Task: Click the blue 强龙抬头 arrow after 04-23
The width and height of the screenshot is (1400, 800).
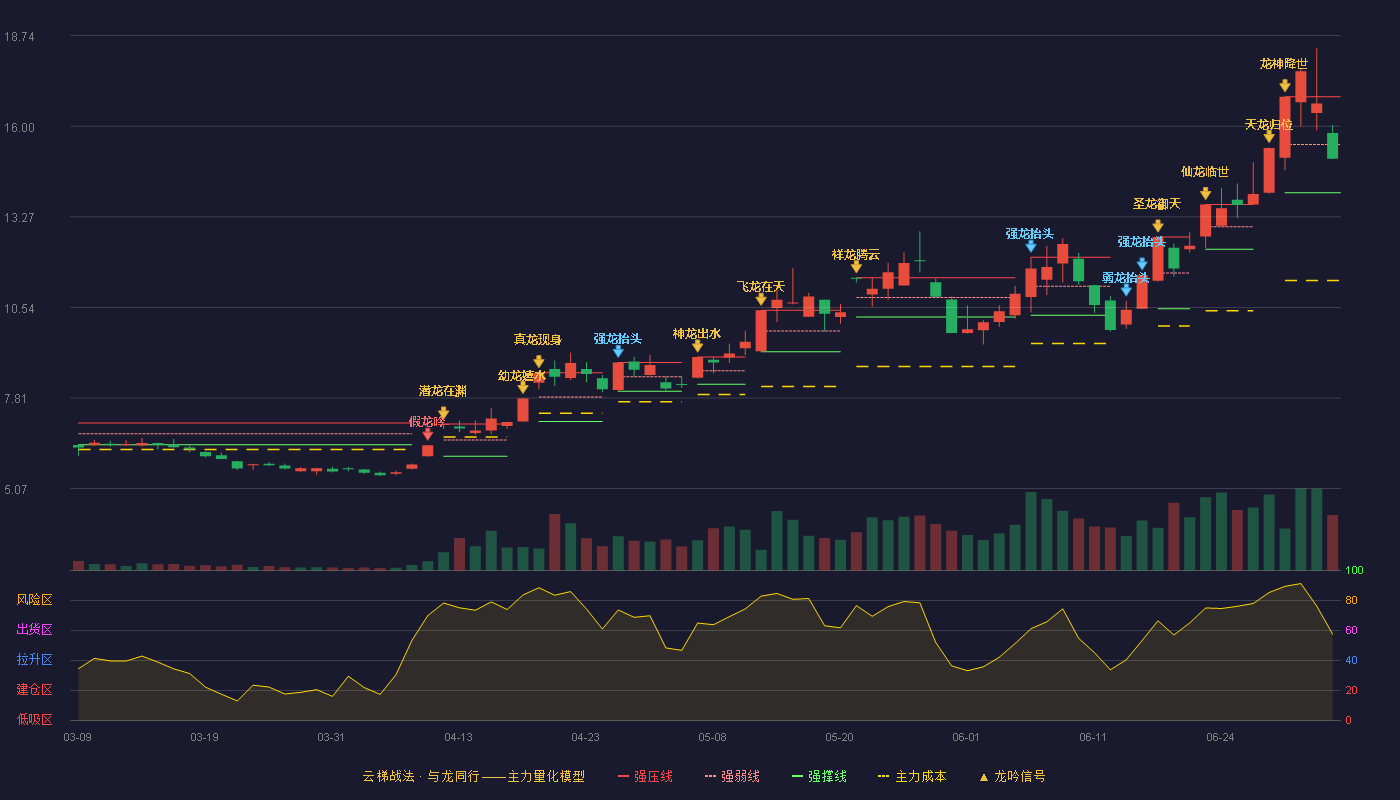Action: [x=618, y=351]
